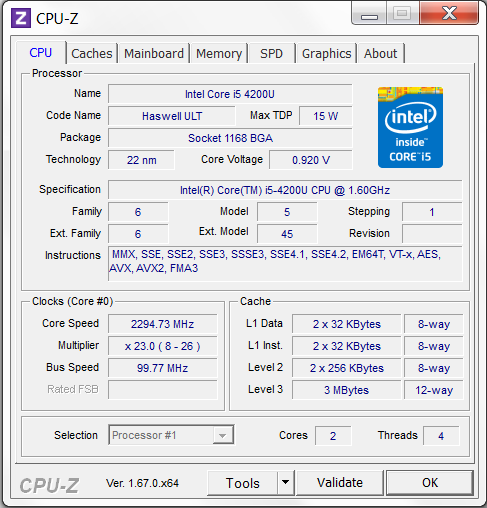Click the Cores count value 2
487x508 pixels.
pos(333,436)
